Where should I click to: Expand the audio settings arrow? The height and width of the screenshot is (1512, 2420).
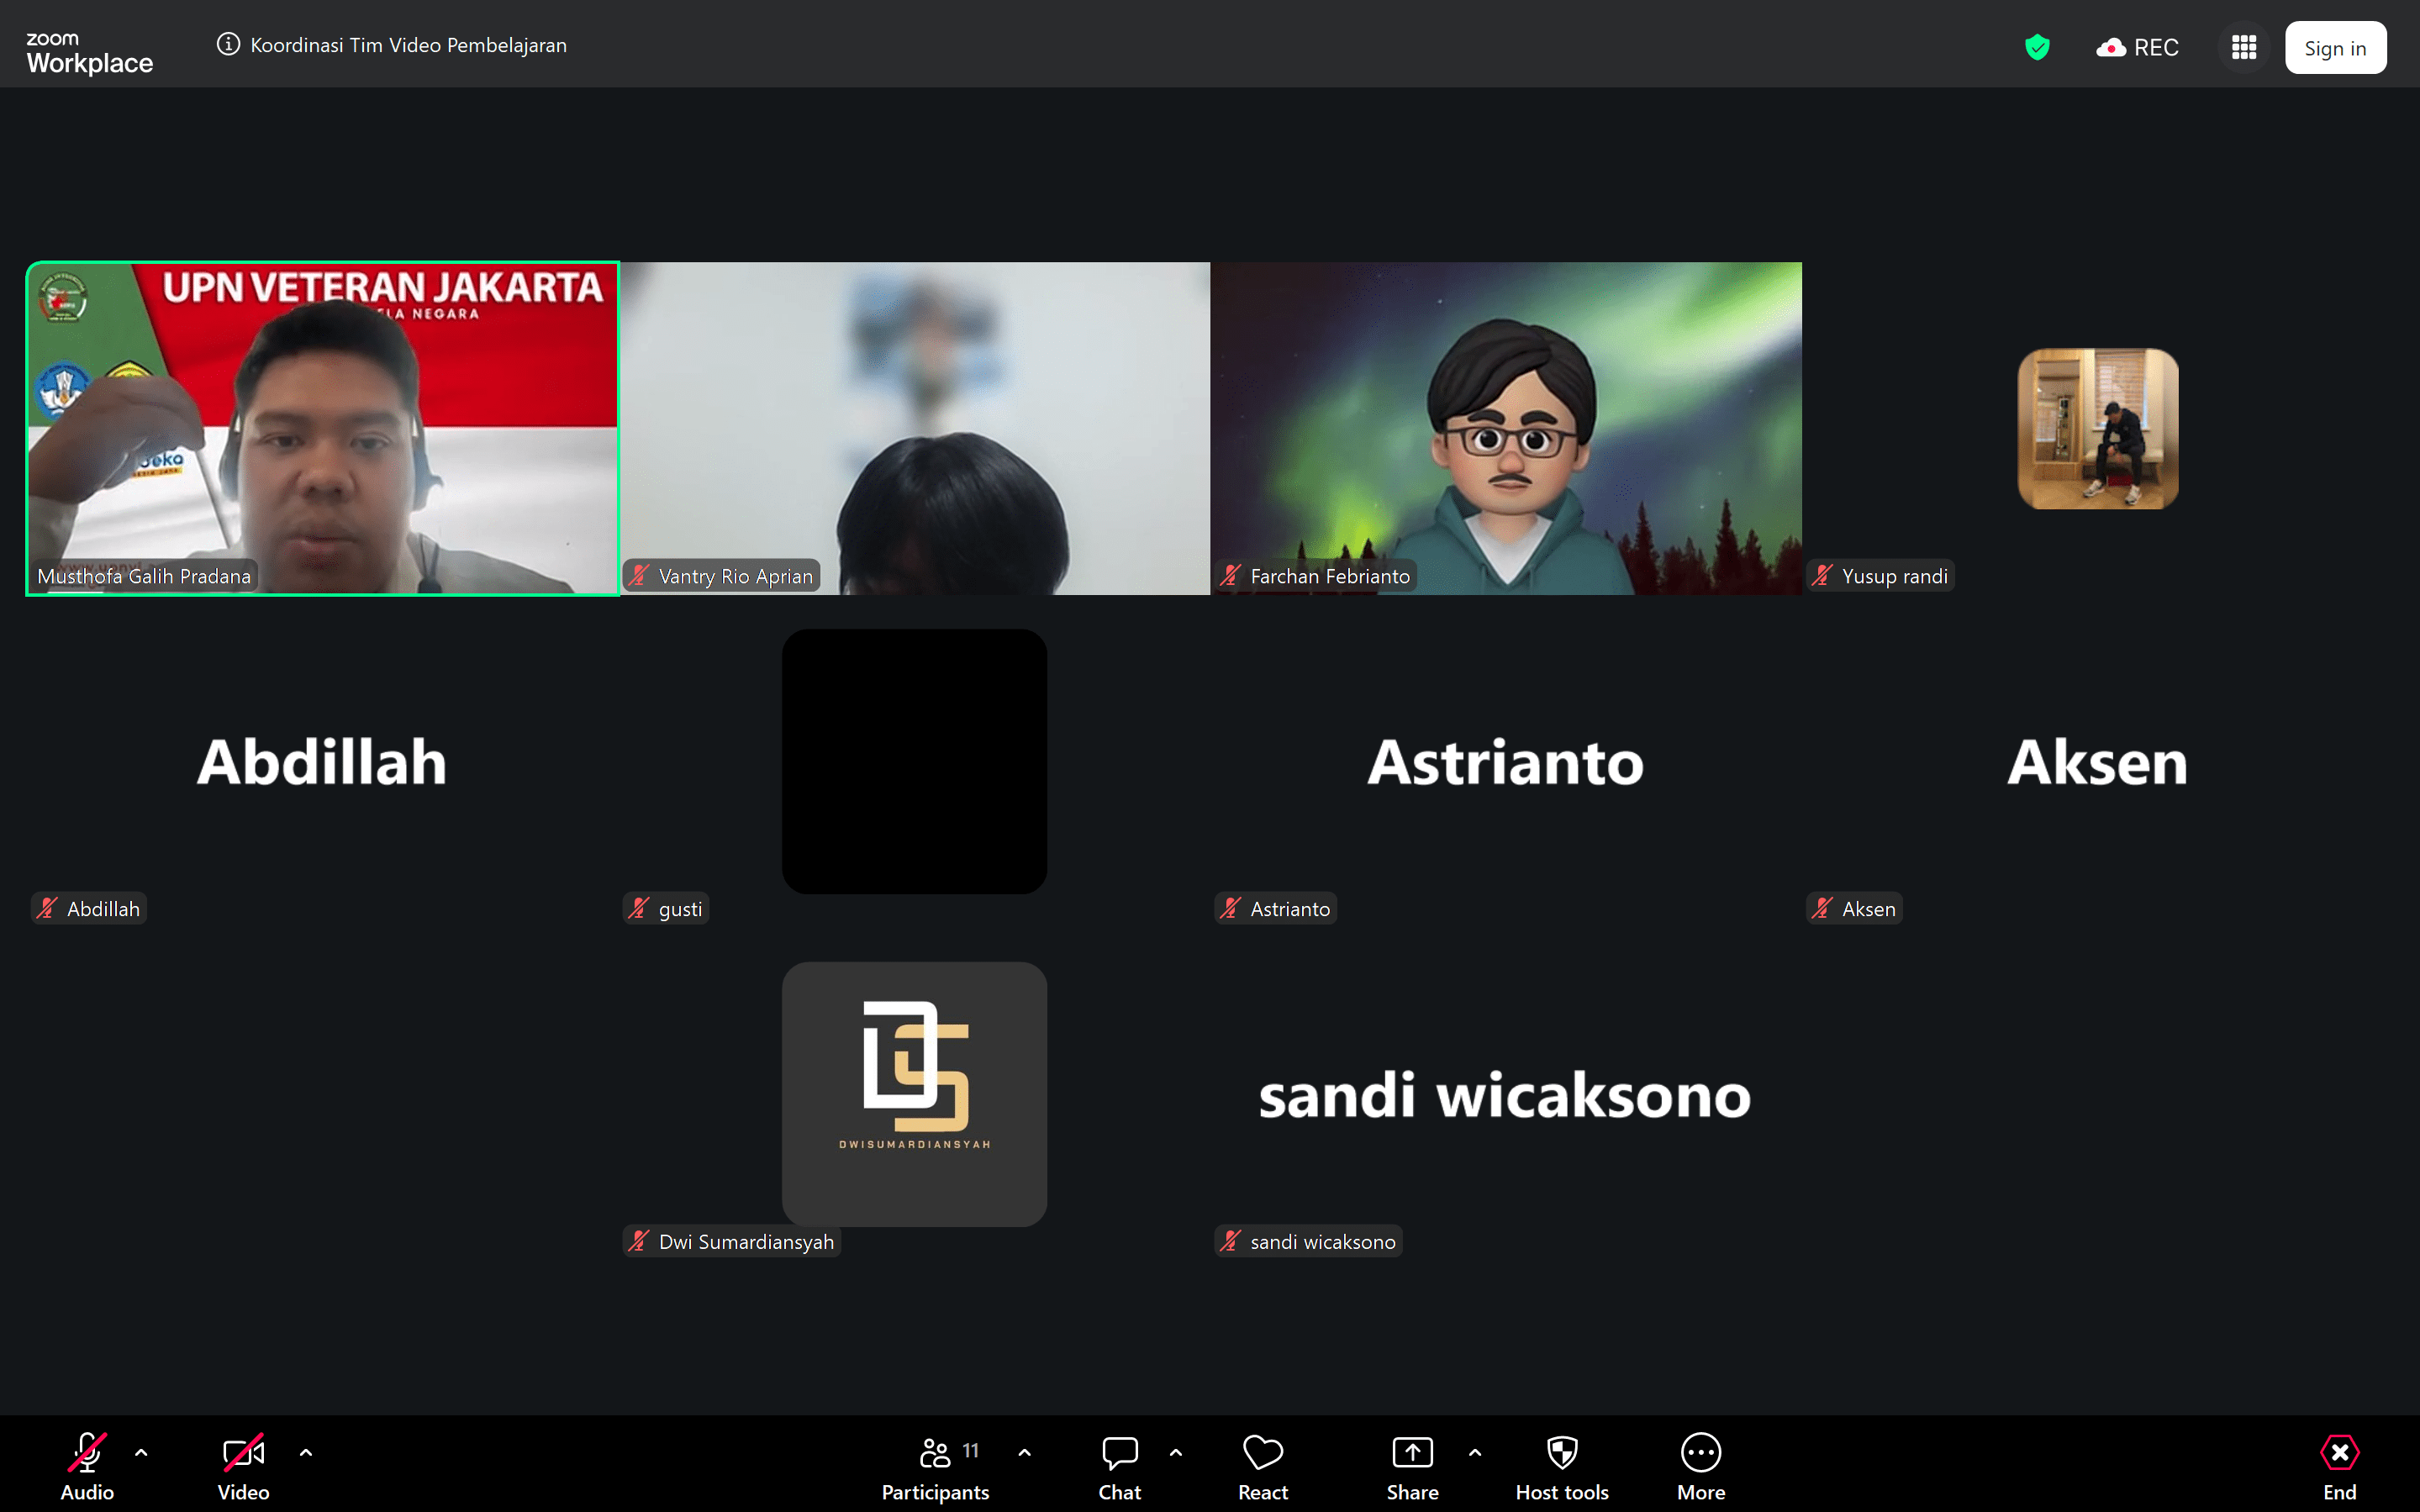coord(141,1452)
